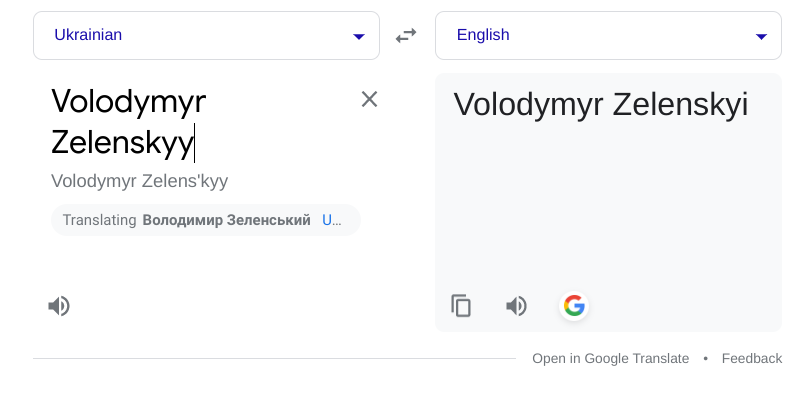Search the translation with Google icon
This screenshot has width=797, height=395.
[x=574, y=306]
